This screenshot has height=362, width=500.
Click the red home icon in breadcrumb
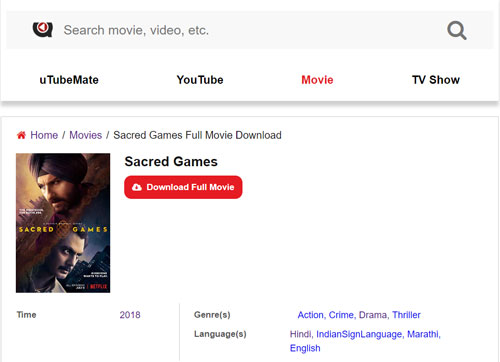point(21,135)
